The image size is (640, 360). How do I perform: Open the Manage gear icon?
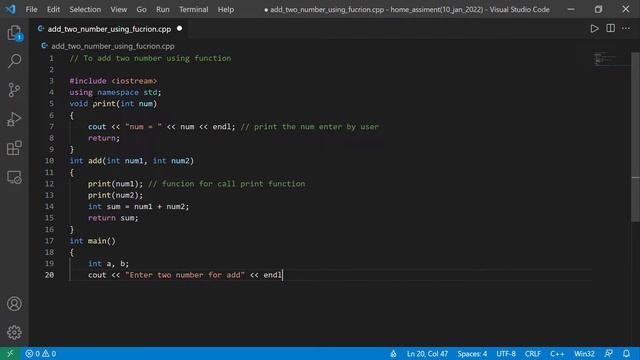click(x=14, y=332)
